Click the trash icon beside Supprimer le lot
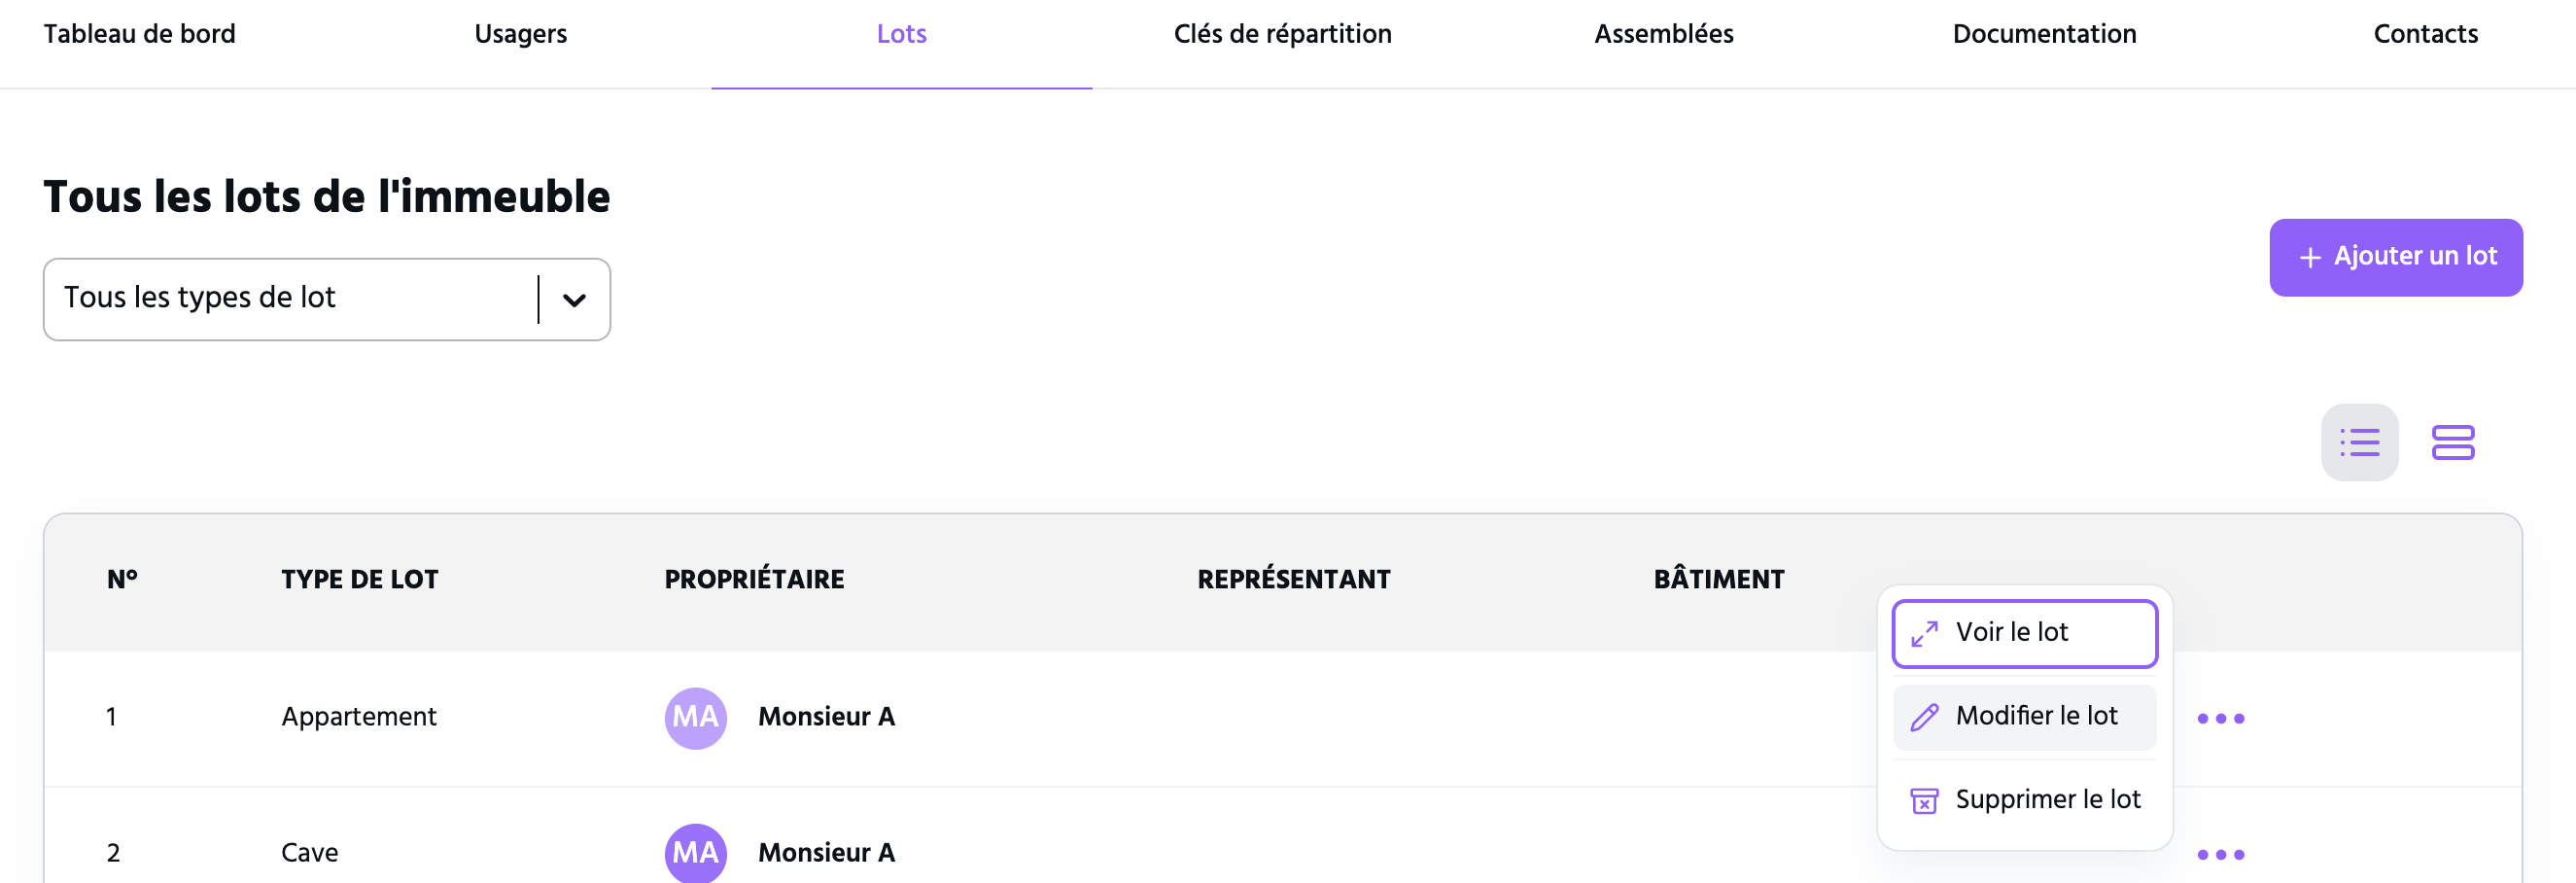The height and width of the screenshot is (883, 2576). click(x=1924, y=800)
